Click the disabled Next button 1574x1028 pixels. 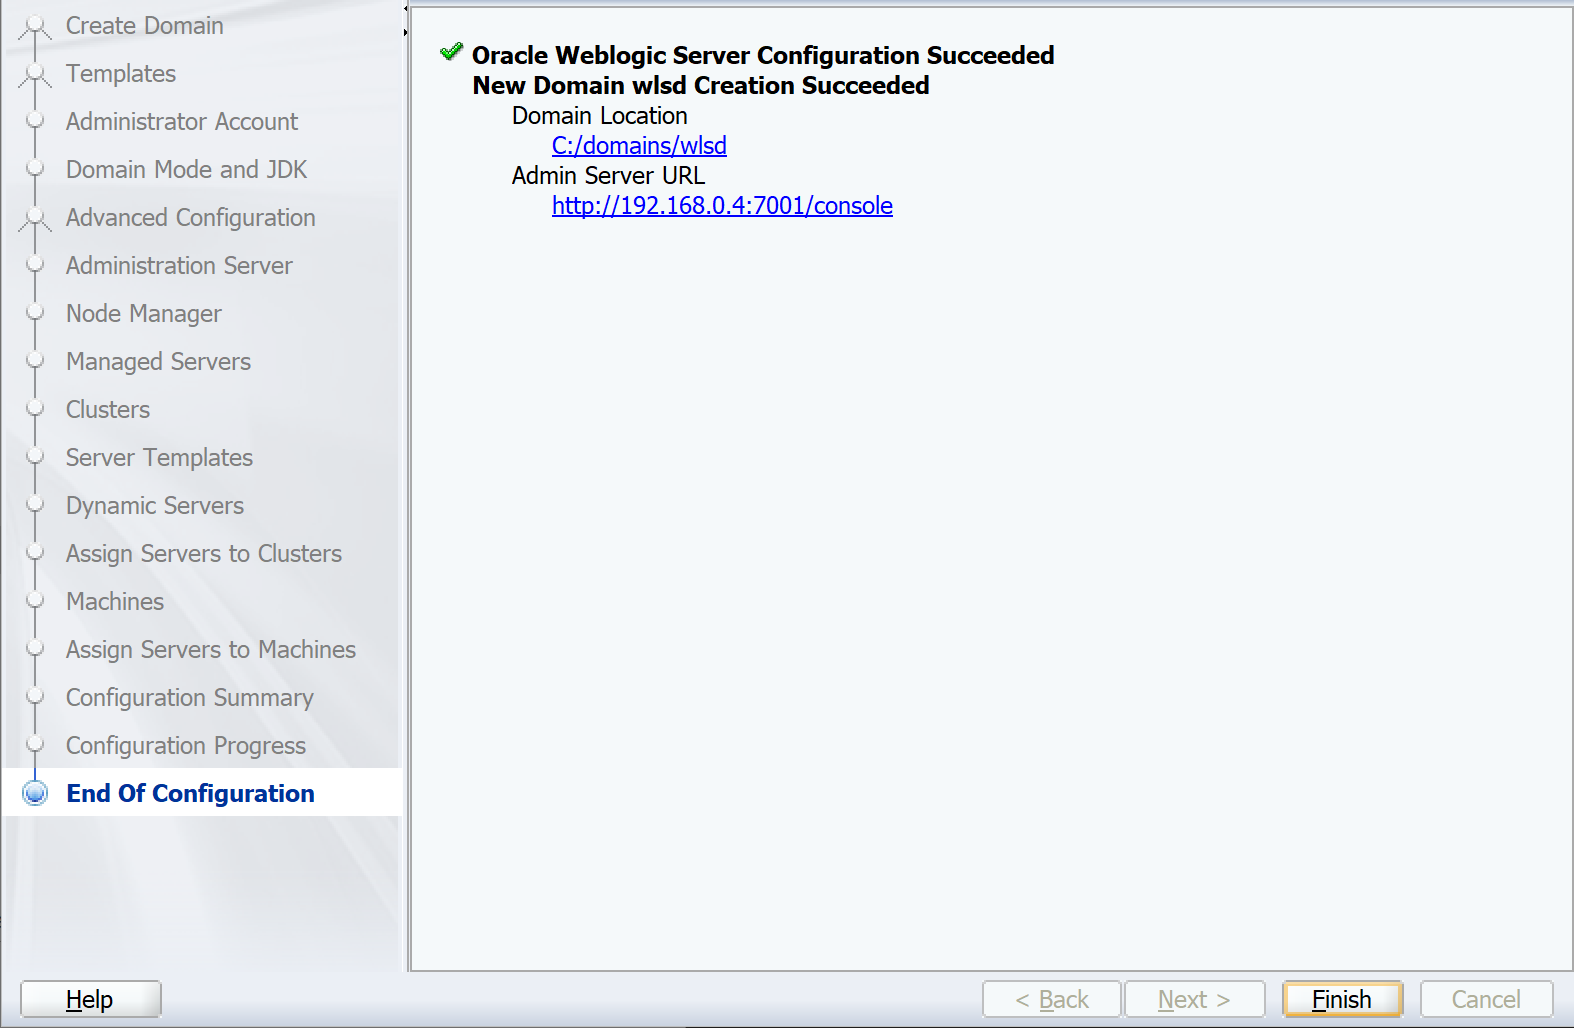click(1194, 999)
